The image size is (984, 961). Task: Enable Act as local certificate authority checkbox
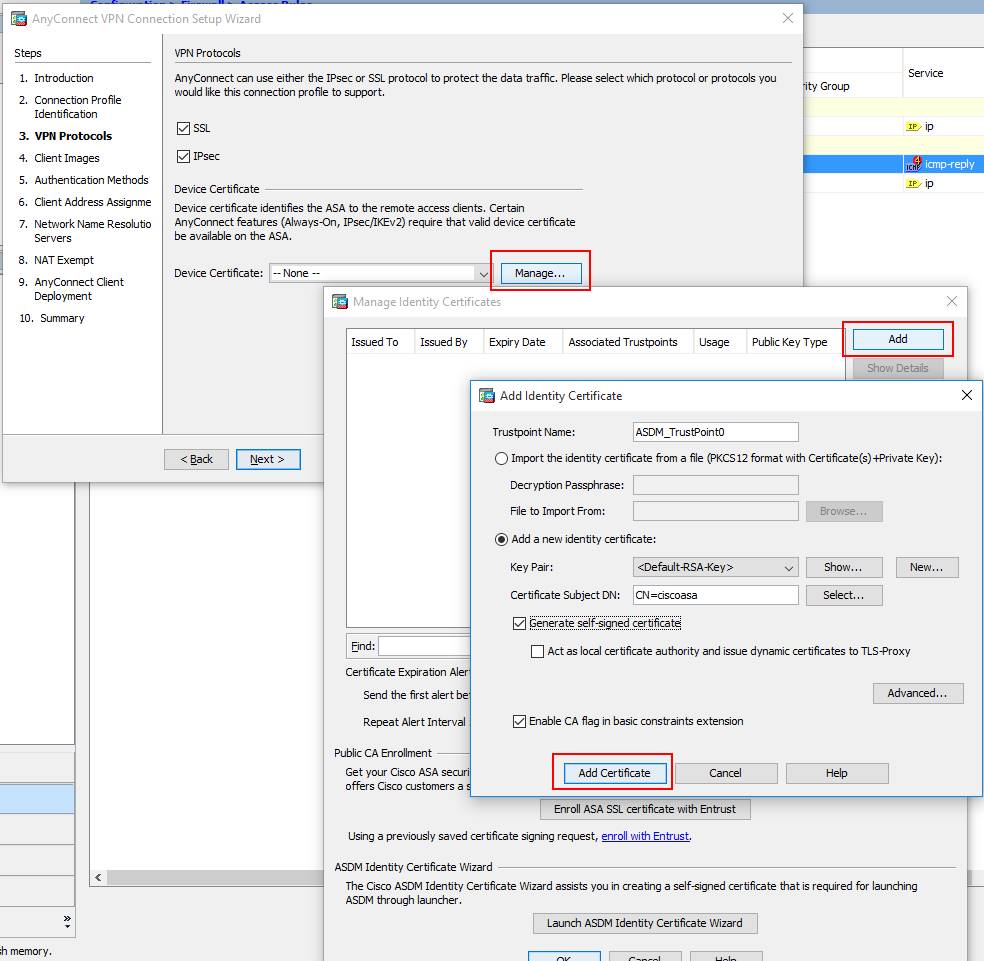(x=537, y=652)
